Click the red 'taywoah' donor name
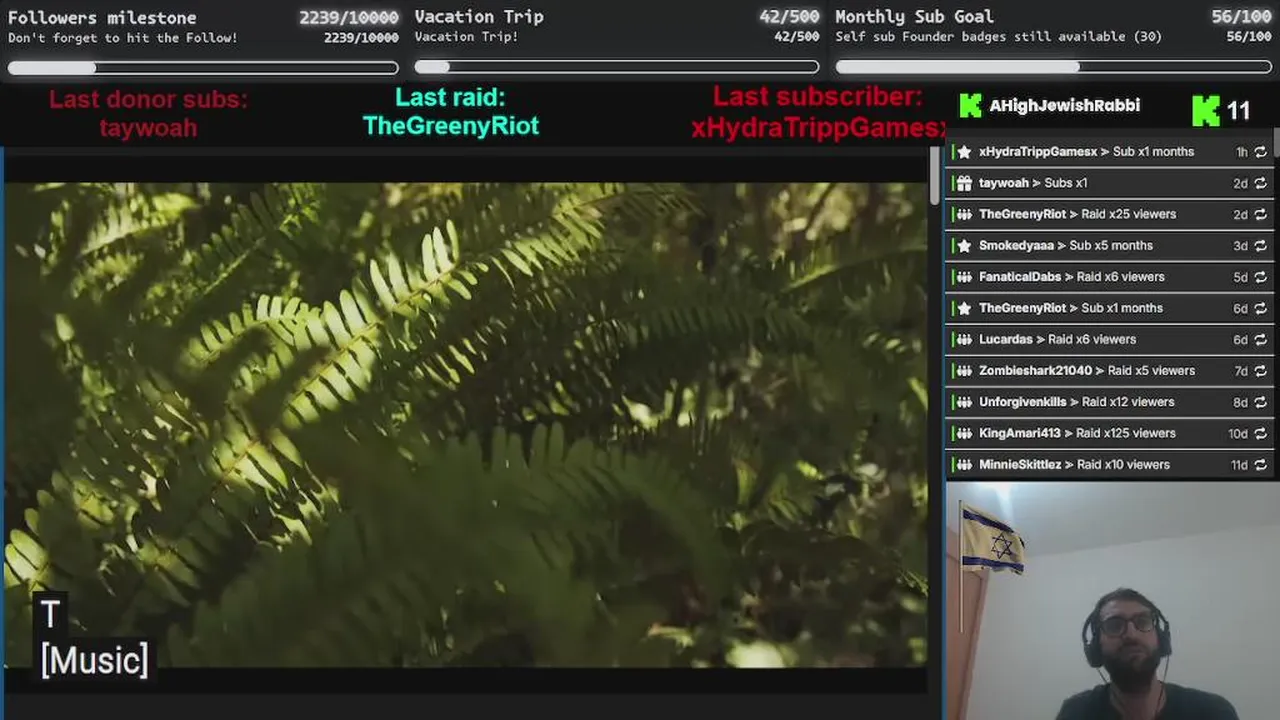Image resolution: width=1280 pixels, height=720 pixels. (148, 128)
